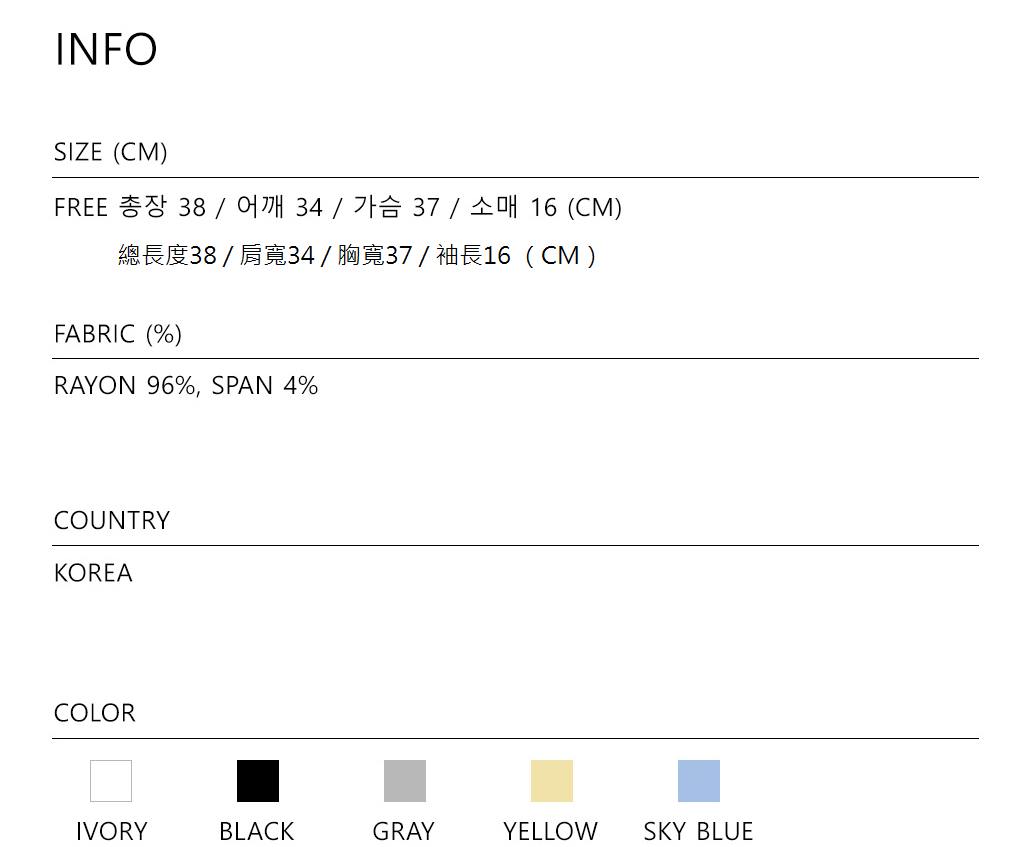Click the BLACK color label

pos(257,831)
